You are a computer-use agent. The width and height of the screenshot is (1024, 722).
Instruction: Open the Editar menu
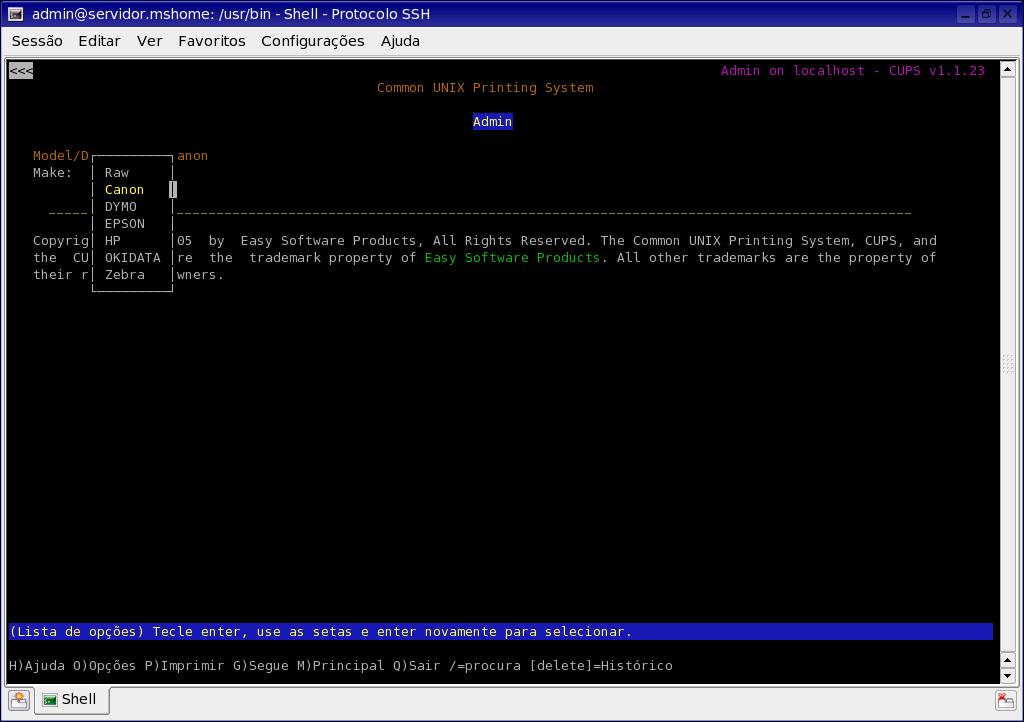pos(99,41)
